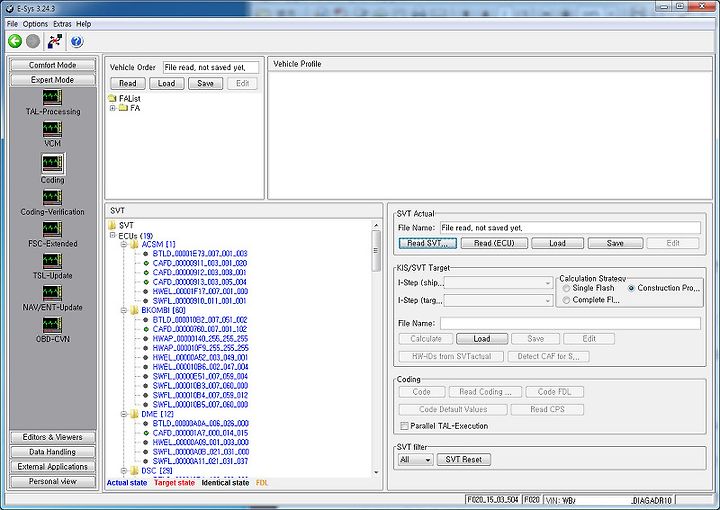This screenshot has height=510, width=720.
Task: Click Save in Vehicle Order
Action: pos(205,84)
